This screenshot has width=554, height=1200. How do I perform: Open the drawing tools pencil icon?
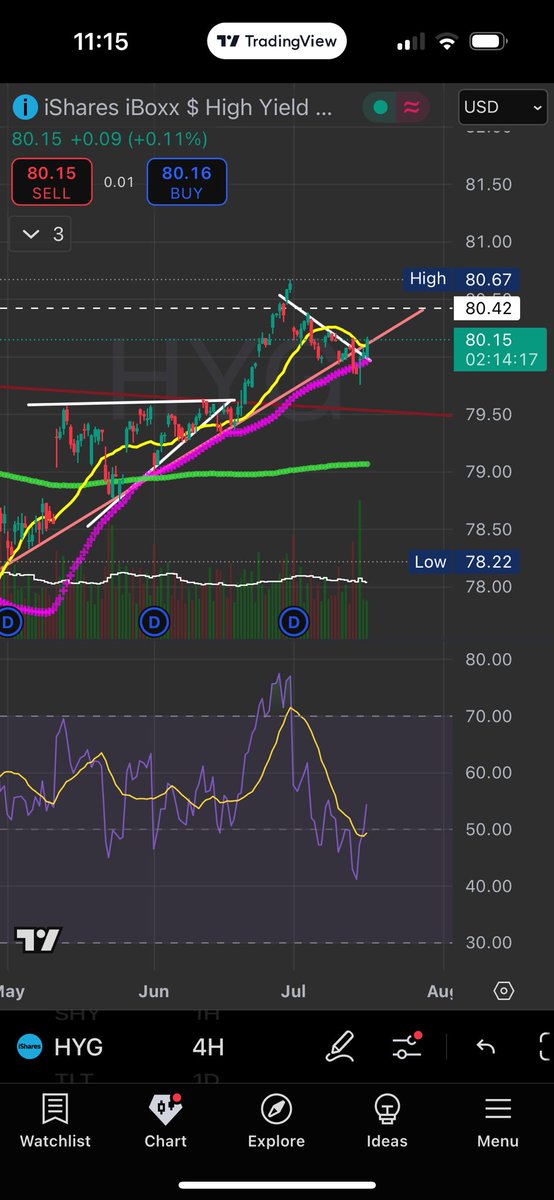(341, 1047)
